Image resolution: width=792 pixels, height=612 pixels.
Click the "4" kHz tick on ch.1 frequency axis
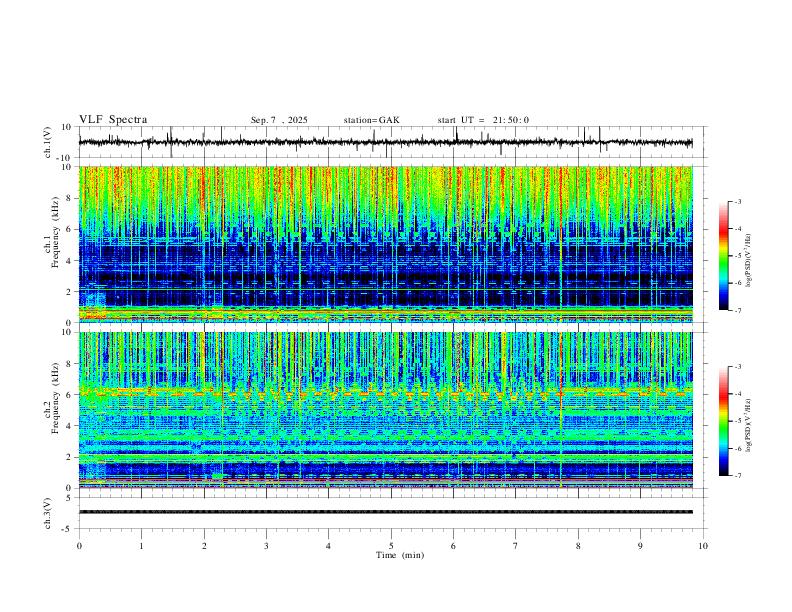coord(70,261)
